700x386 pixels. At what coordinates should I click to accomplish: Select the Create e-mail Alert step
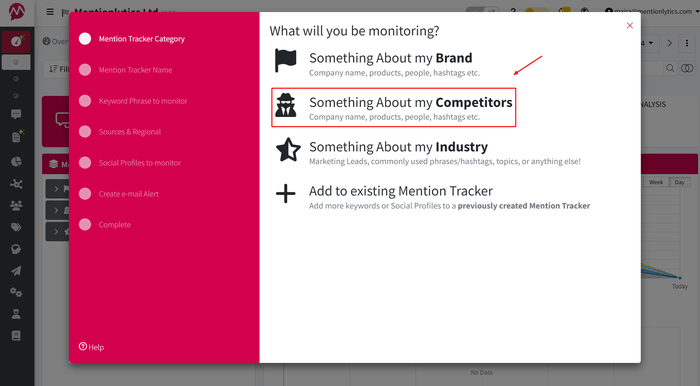[x=119, y=194]
